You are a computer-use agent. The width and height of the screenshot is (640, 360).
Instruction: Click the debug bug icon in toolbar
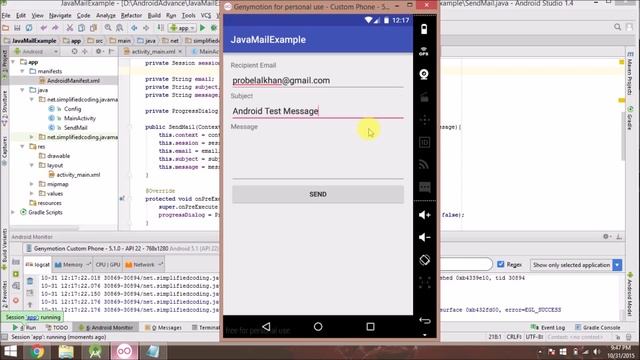(x=213, y=28)
